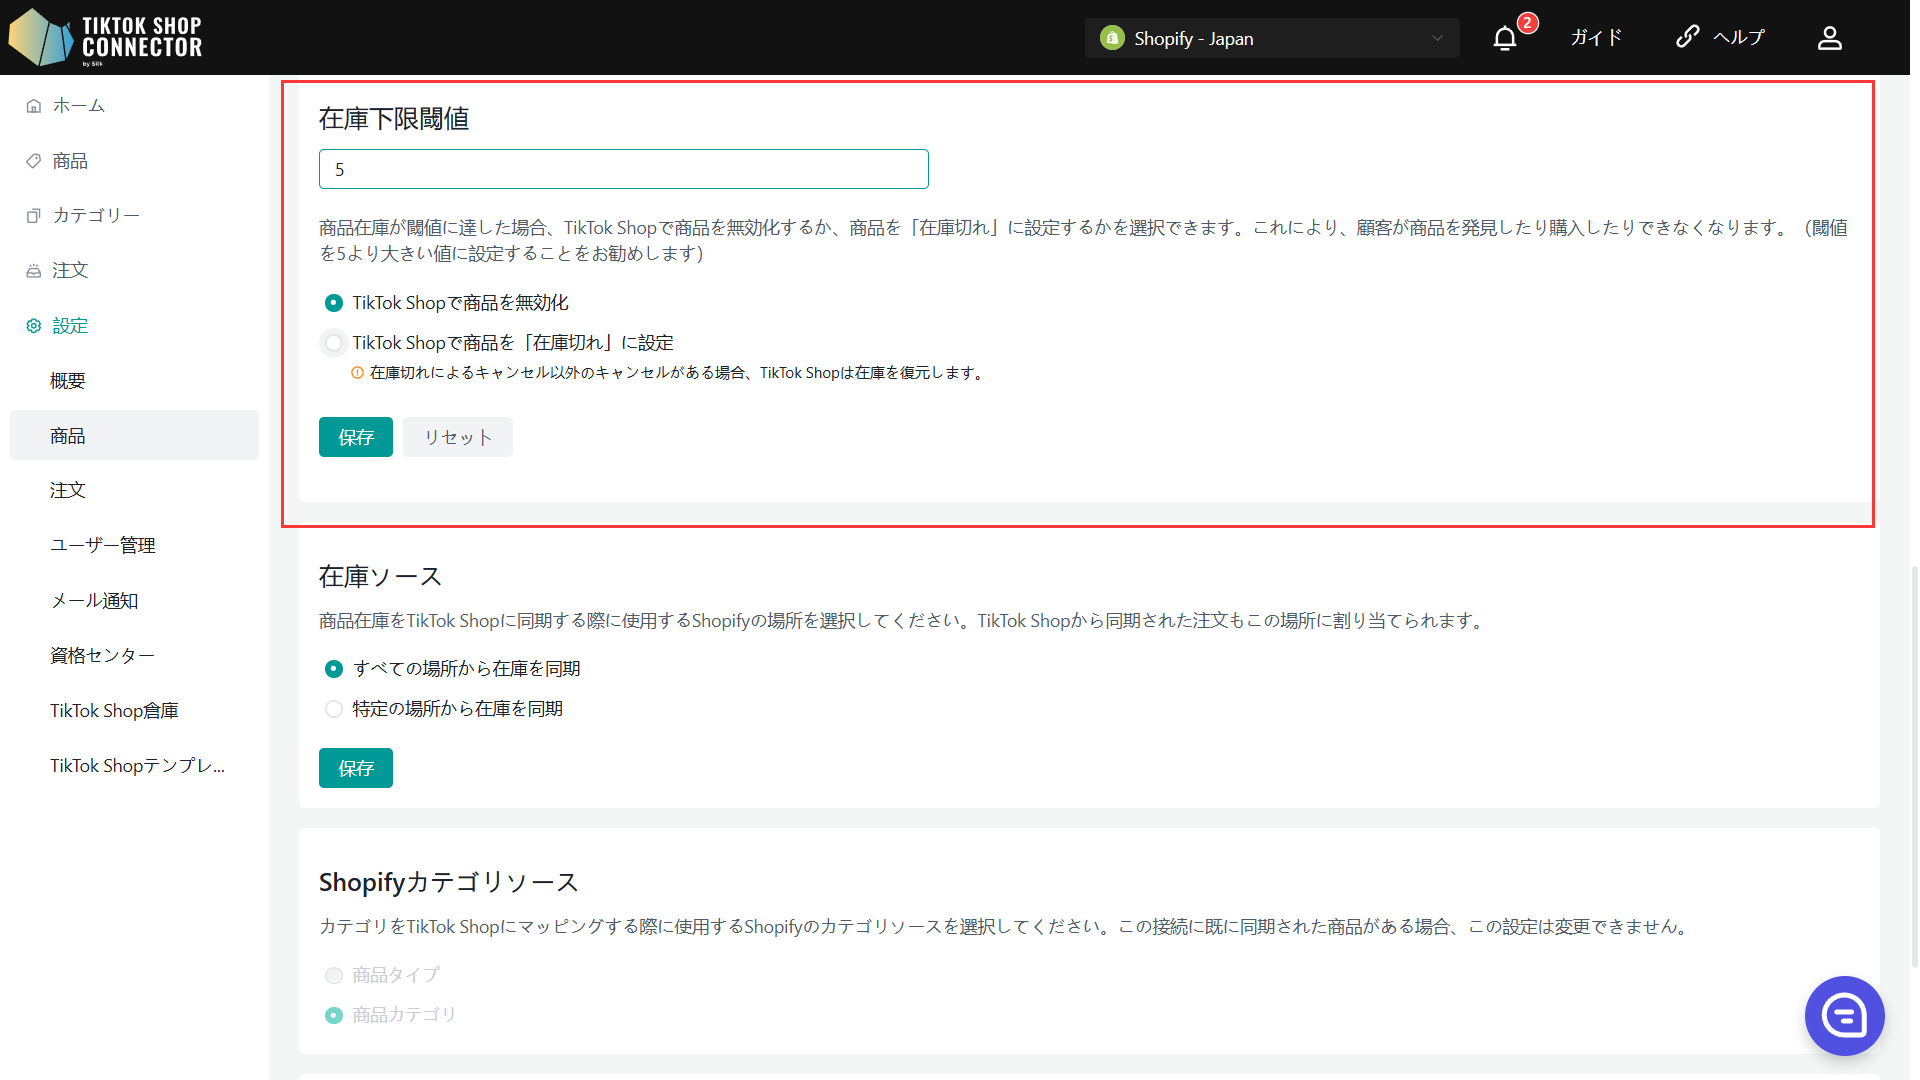The width and height of the screenshot is (1920, 1080).
Task: Click the category icon beside カテゴリー
Action: (x=34, y=216)
